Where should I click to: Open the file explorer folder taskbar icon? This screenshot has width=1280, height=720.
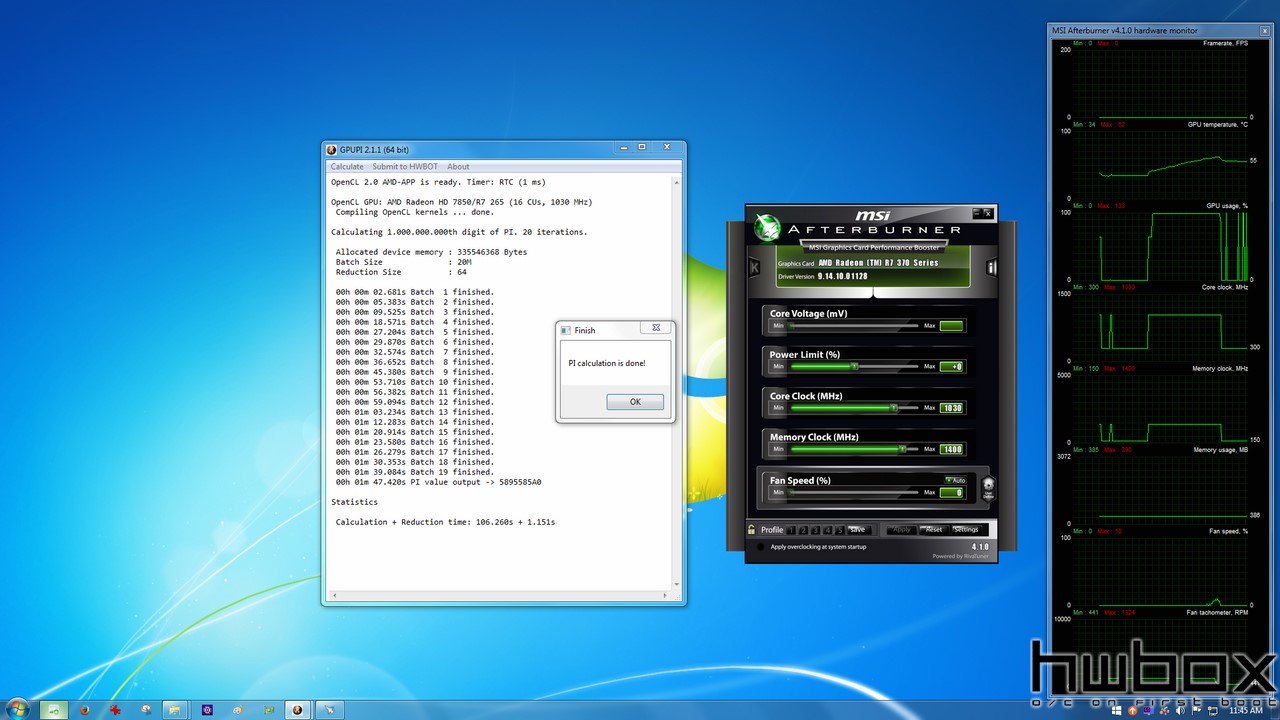point(175,709)
